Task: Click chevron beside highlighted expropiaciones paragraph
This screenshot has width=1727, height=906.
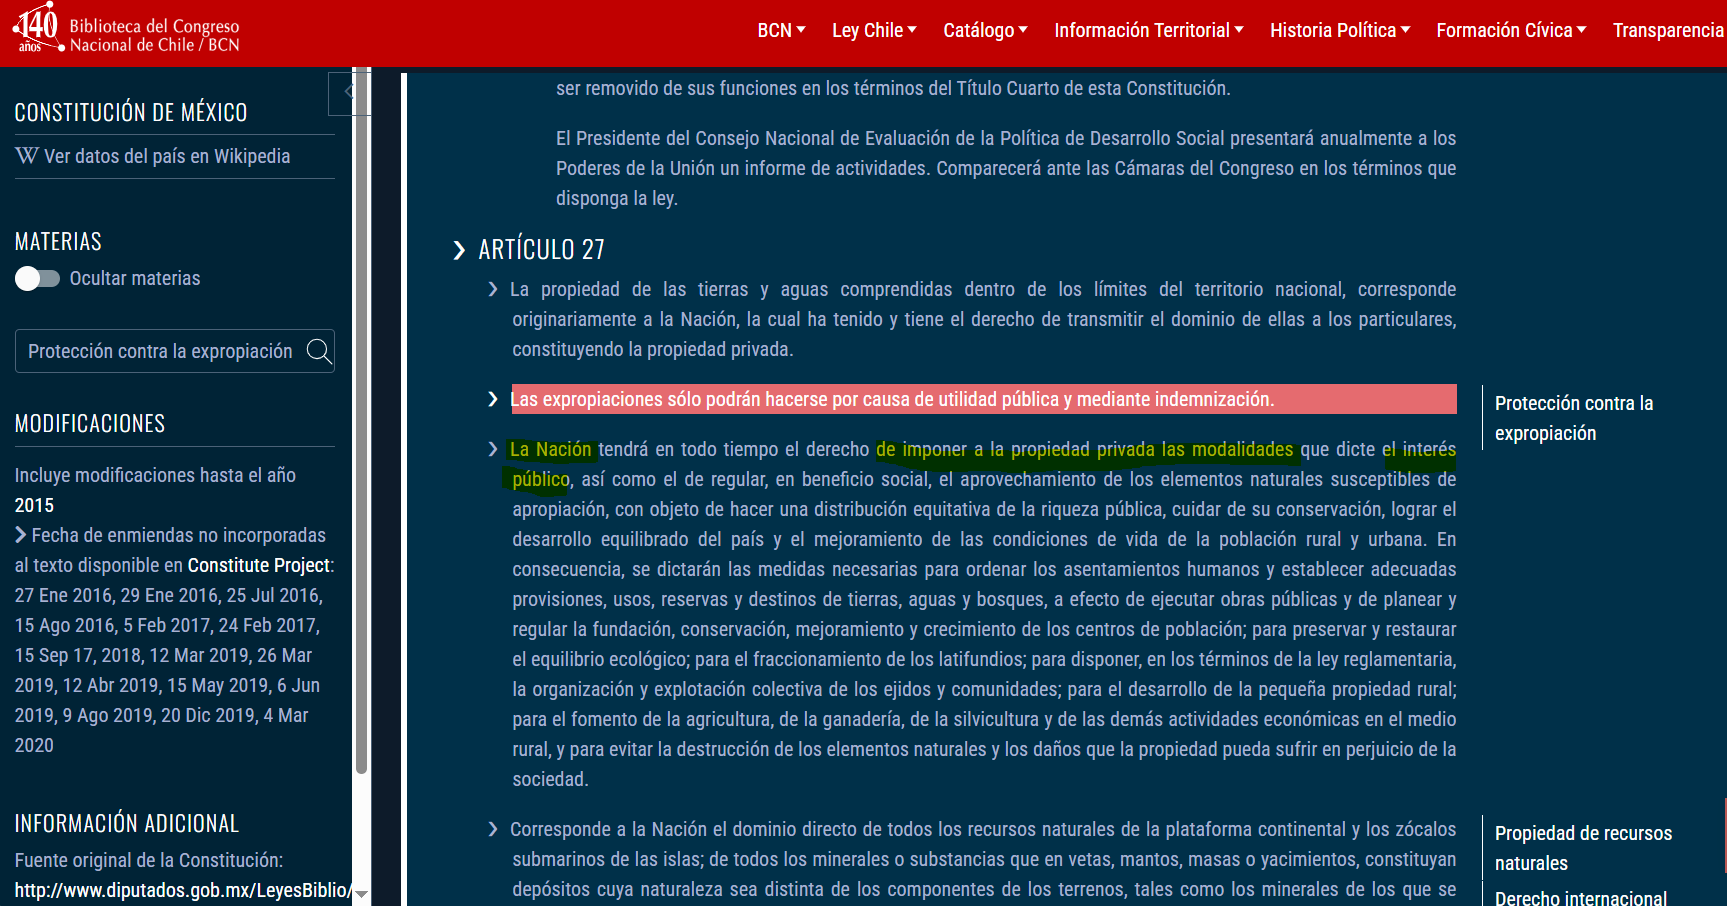Action: click(493, 399)
